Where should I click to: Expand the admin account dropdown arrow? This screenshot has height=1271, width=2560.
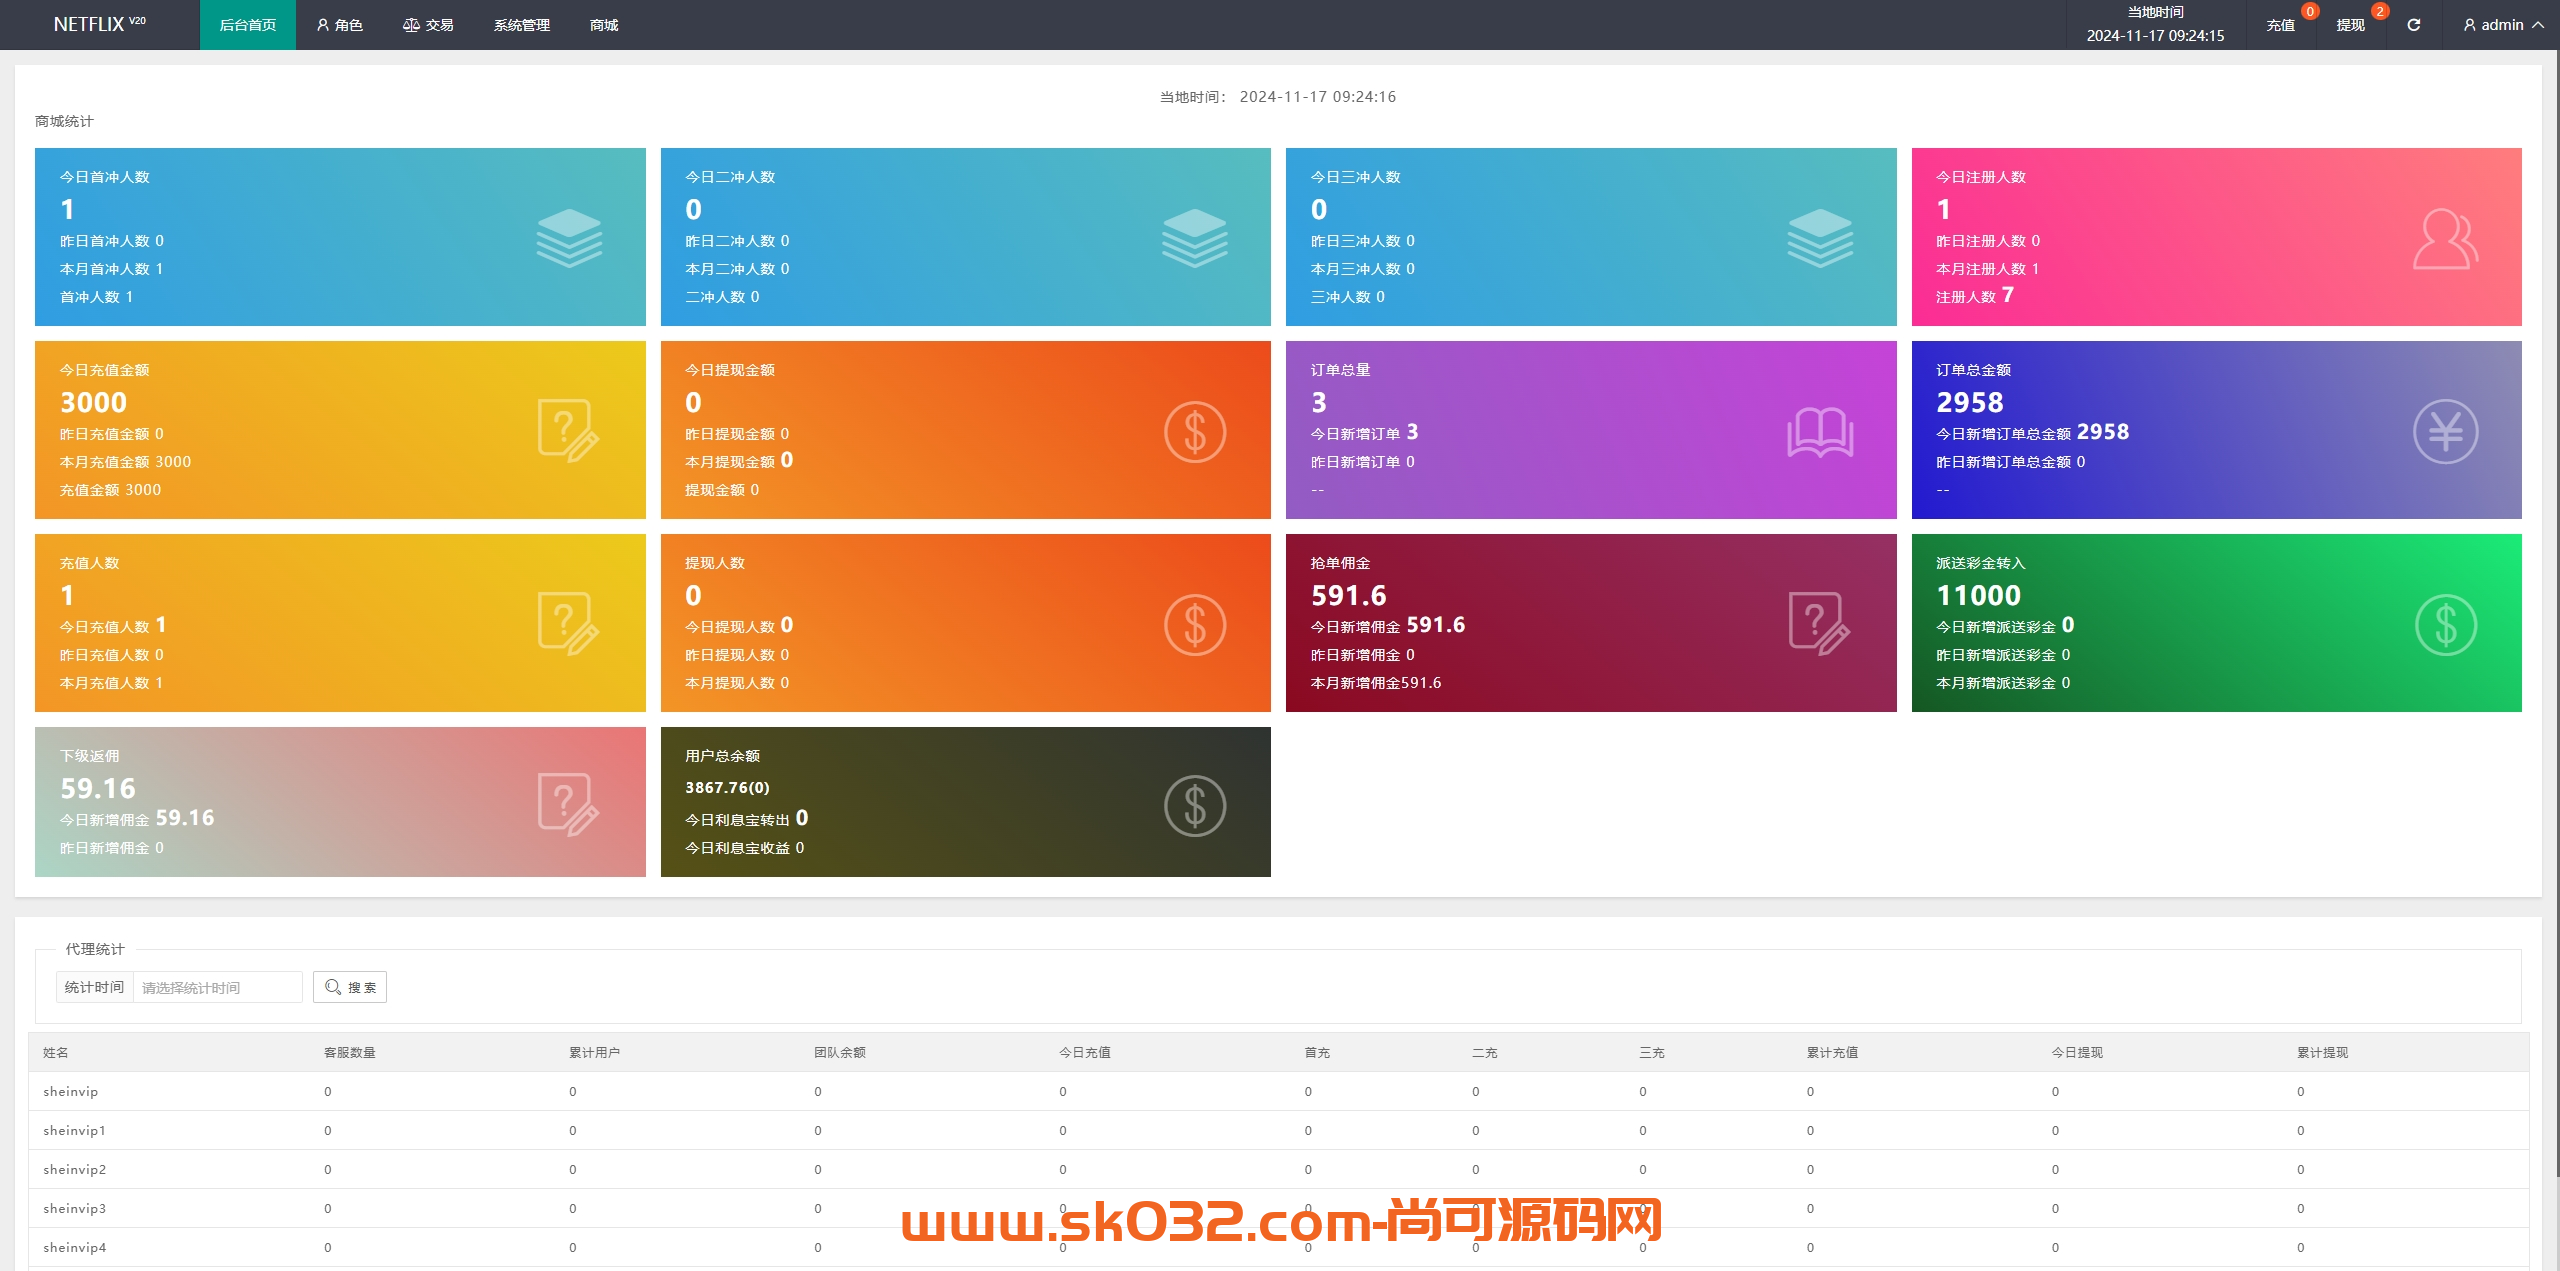tap(2538, 25)
